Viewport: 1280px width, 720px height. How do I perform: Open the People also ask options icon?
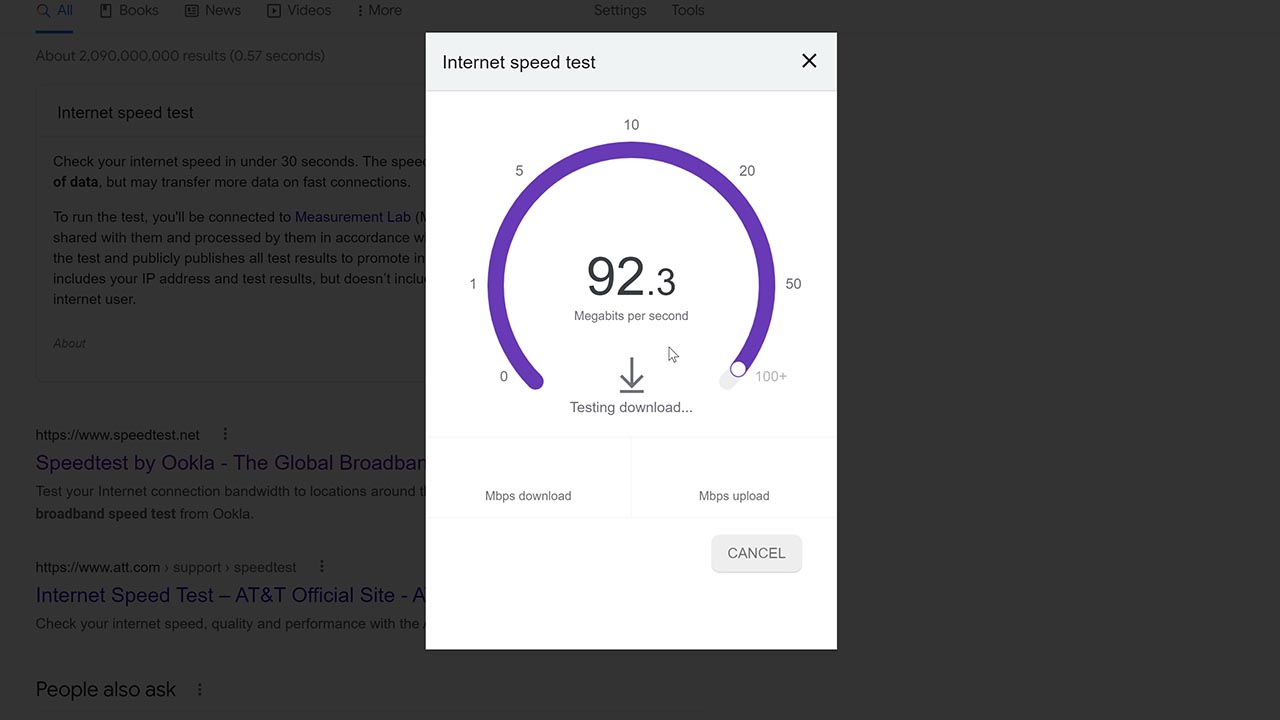click(199, 690)
